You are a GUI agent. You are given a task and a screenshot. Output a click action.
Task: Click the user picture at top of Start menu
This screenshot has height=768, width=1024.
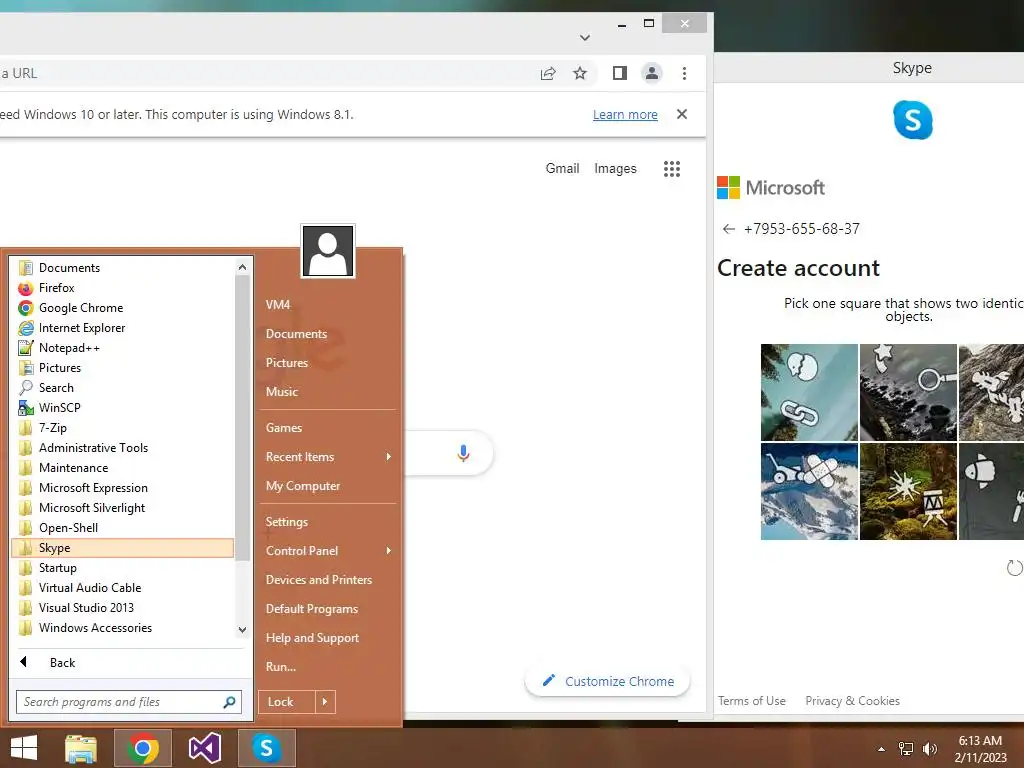pos(328,251)
